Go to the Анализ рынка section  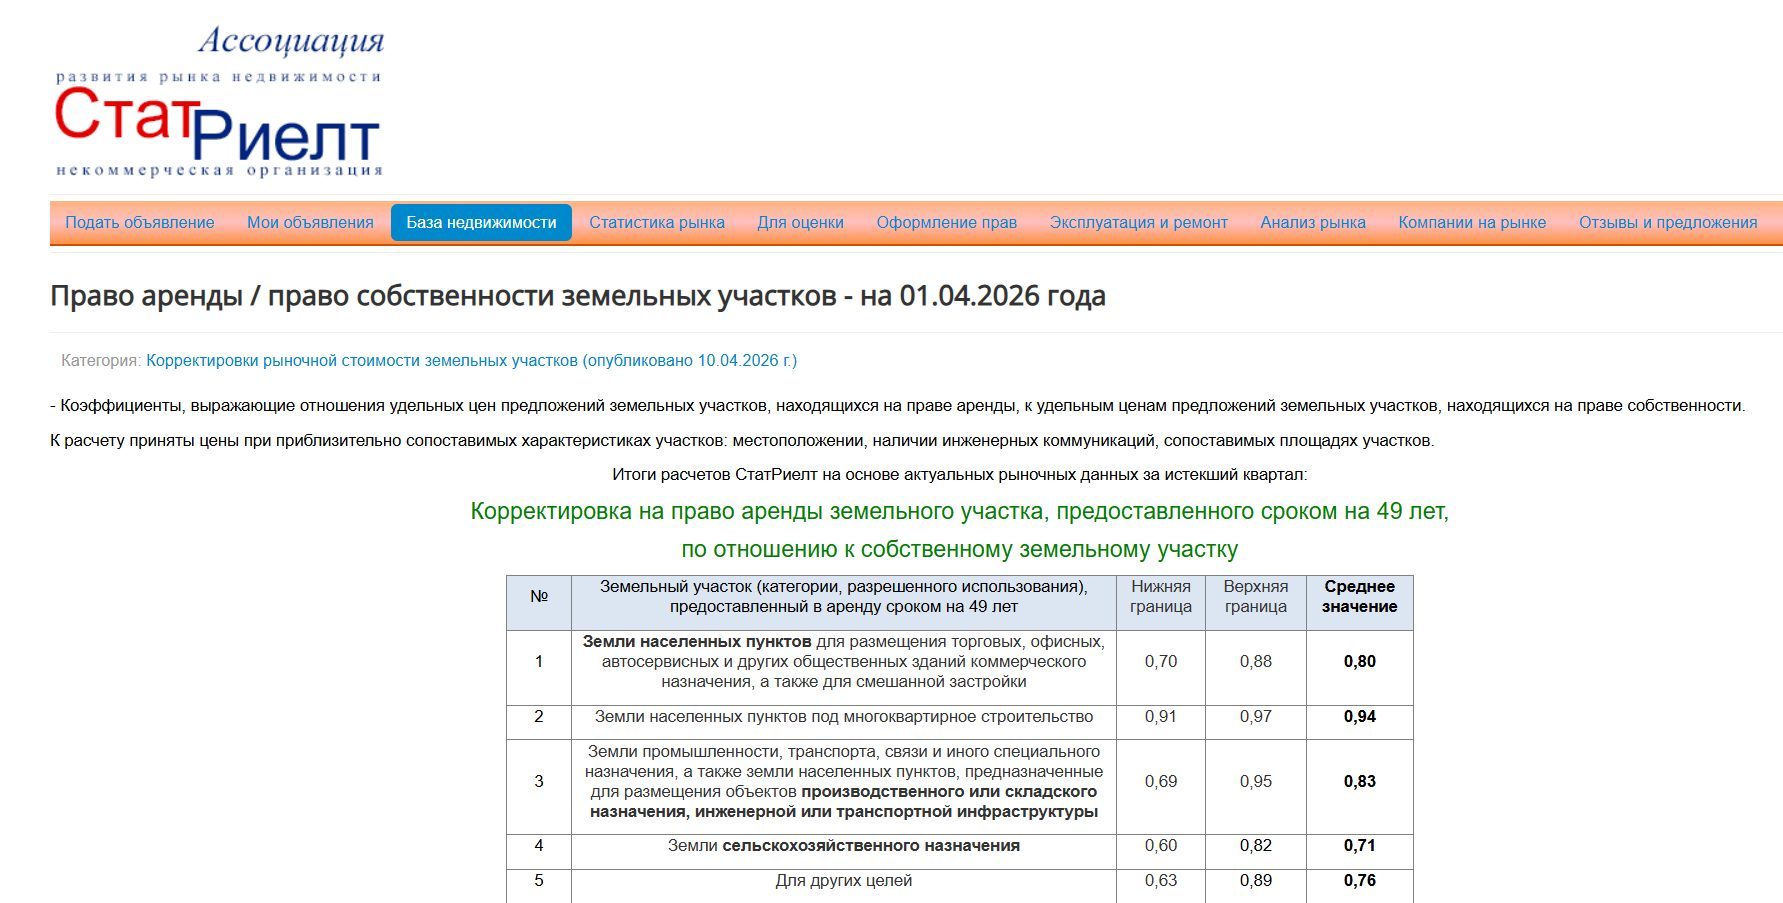point(1313,222)
